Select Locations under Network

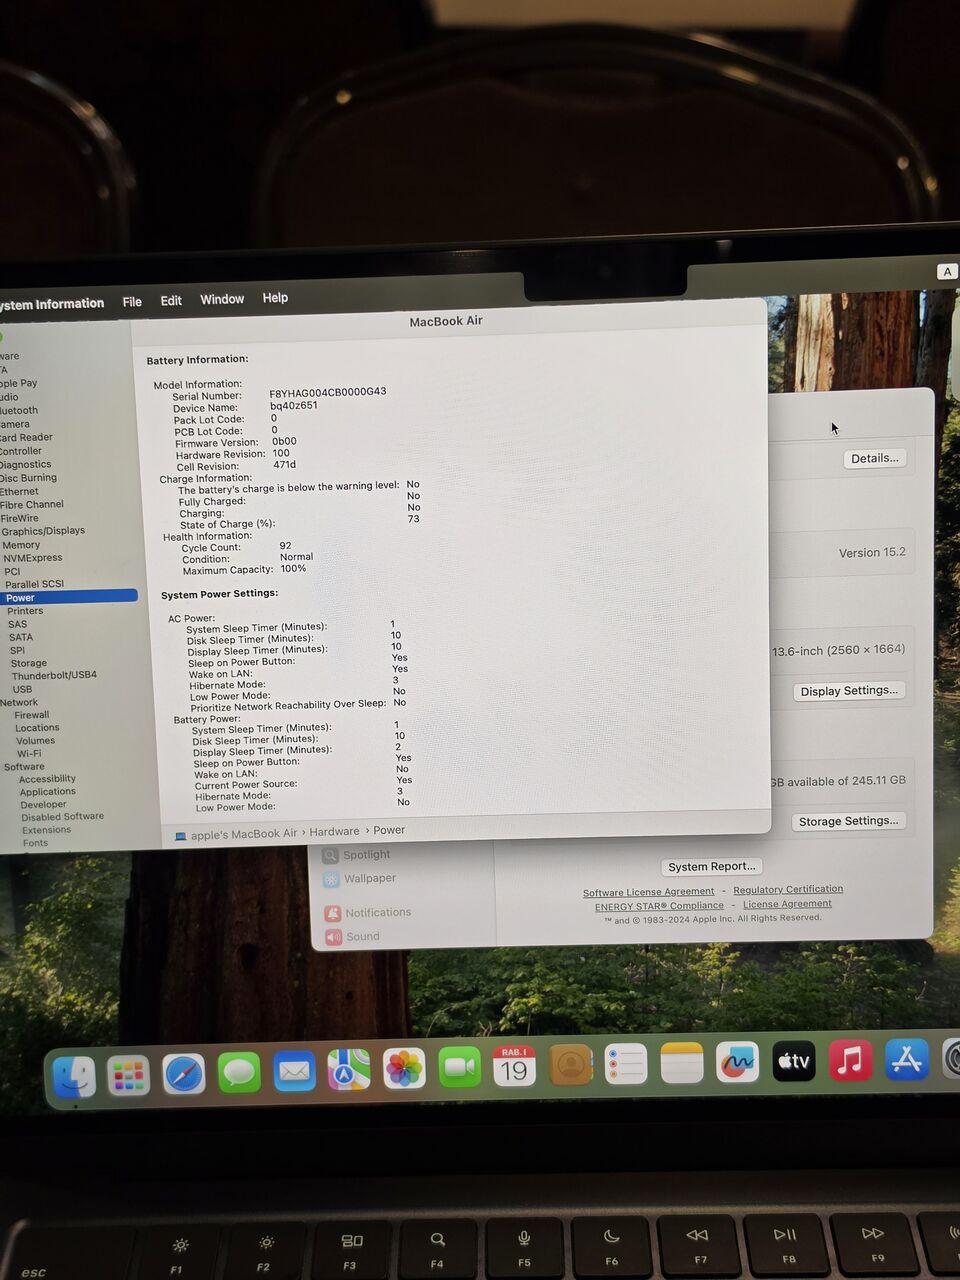37,728
